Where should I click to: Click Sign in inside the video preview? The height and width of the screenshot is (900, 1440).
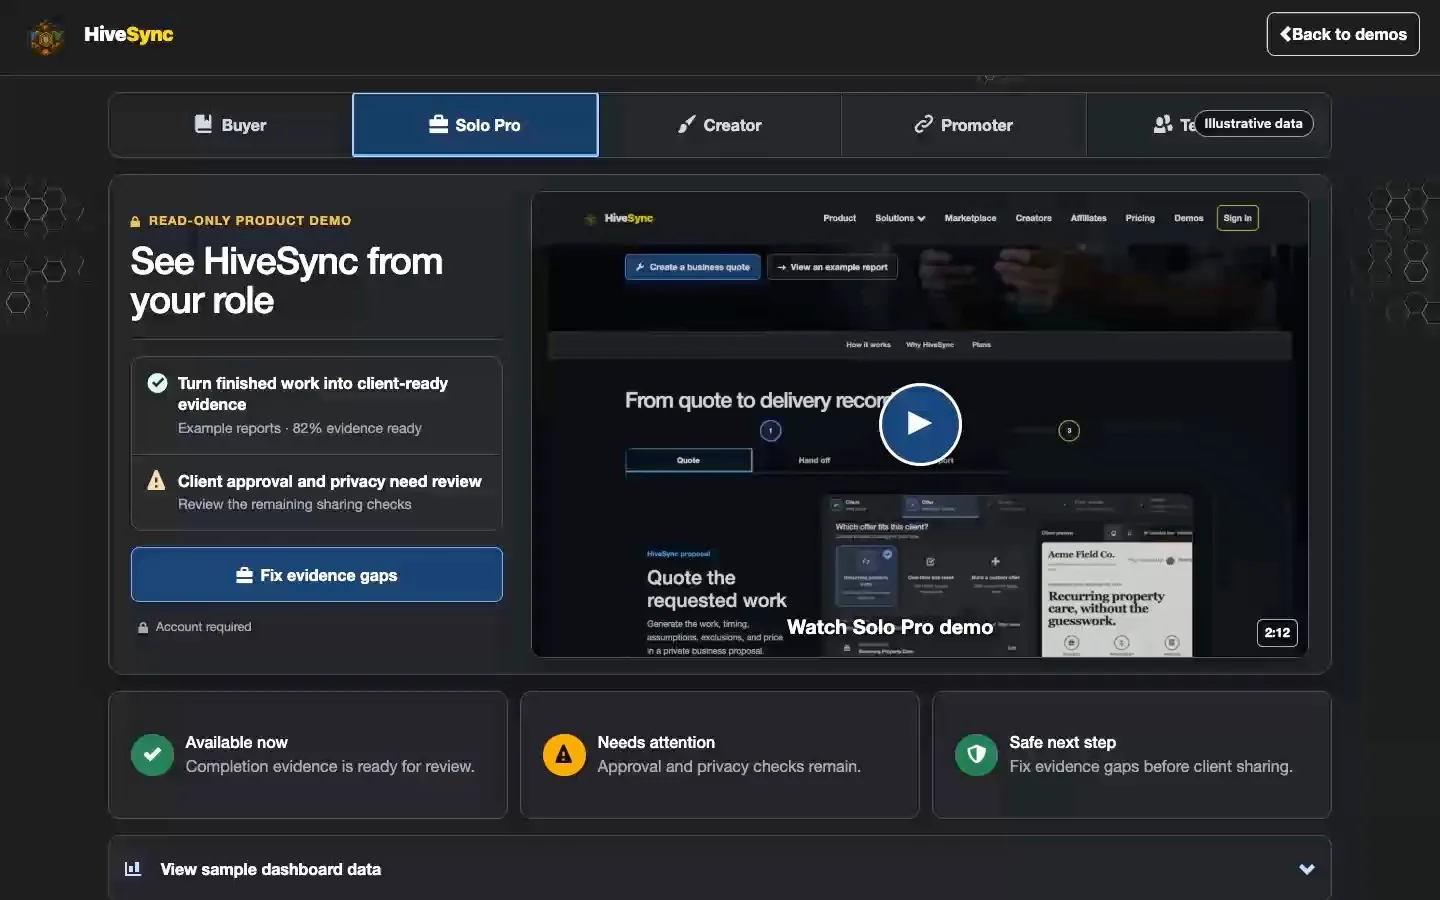pos(1237,218)
